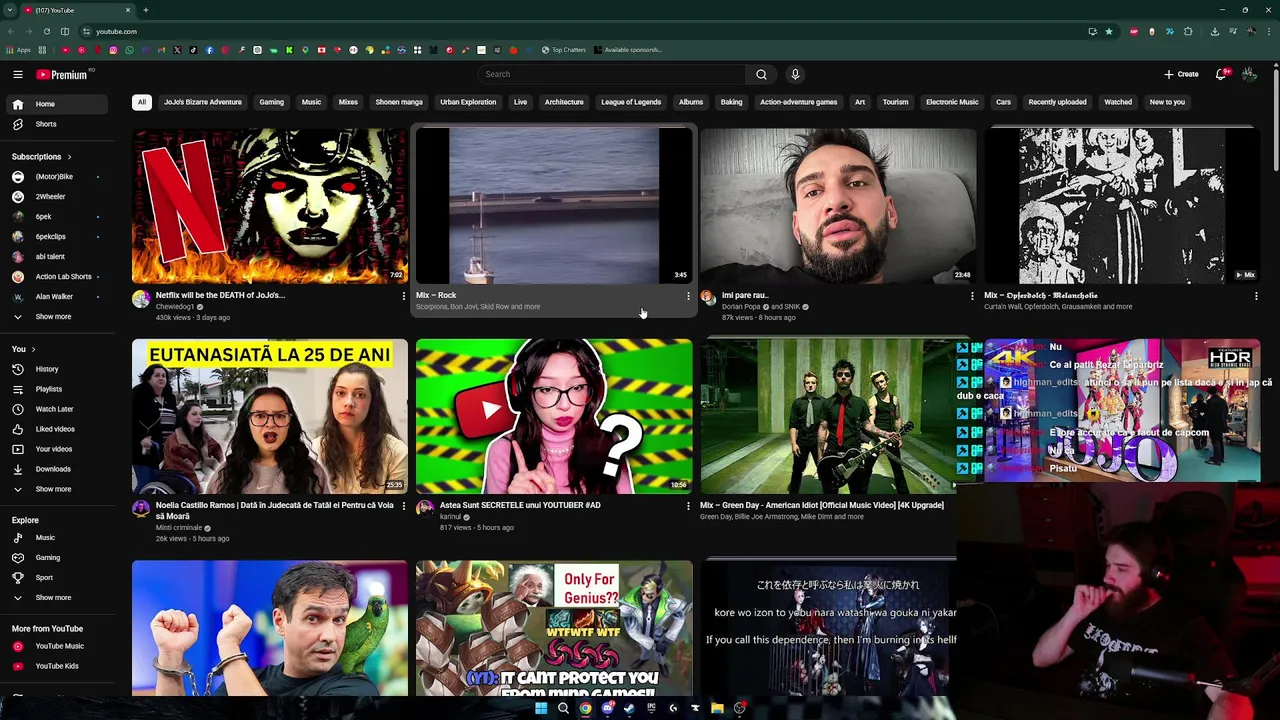Open Chrome downloads icon
Screen dimensions: 1280x720
point(1214,31)
